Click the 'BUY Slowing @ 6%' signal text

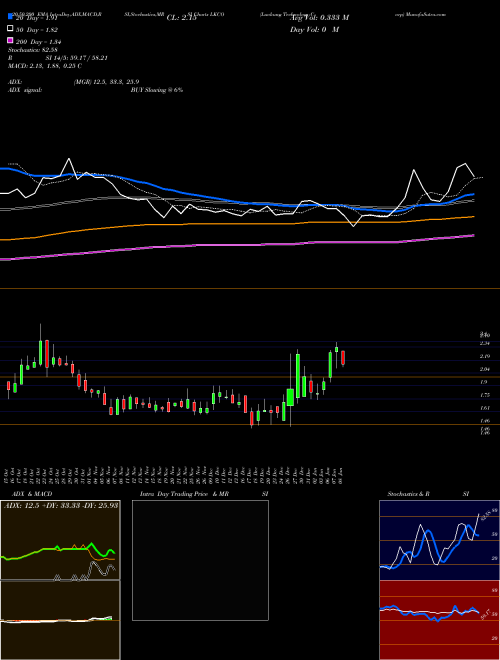click(x=157, y=90)
